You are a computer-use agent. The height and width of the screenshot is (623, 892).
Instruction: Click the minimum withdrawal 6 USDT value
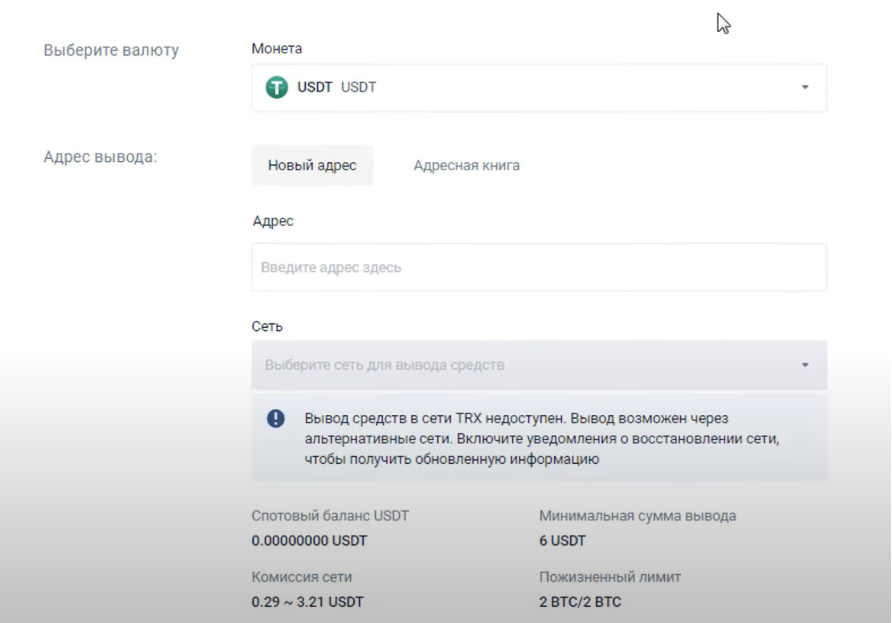562,541
